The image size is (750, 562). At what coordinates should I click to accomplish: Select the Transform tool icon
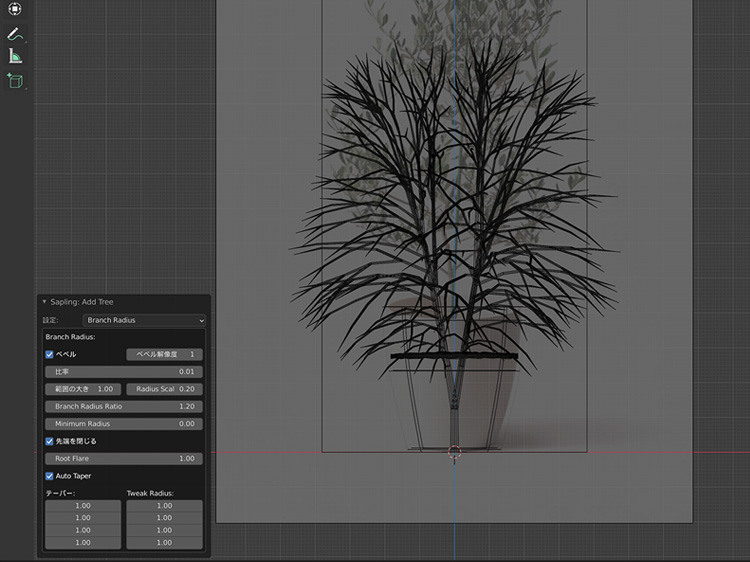coord(14,9)
